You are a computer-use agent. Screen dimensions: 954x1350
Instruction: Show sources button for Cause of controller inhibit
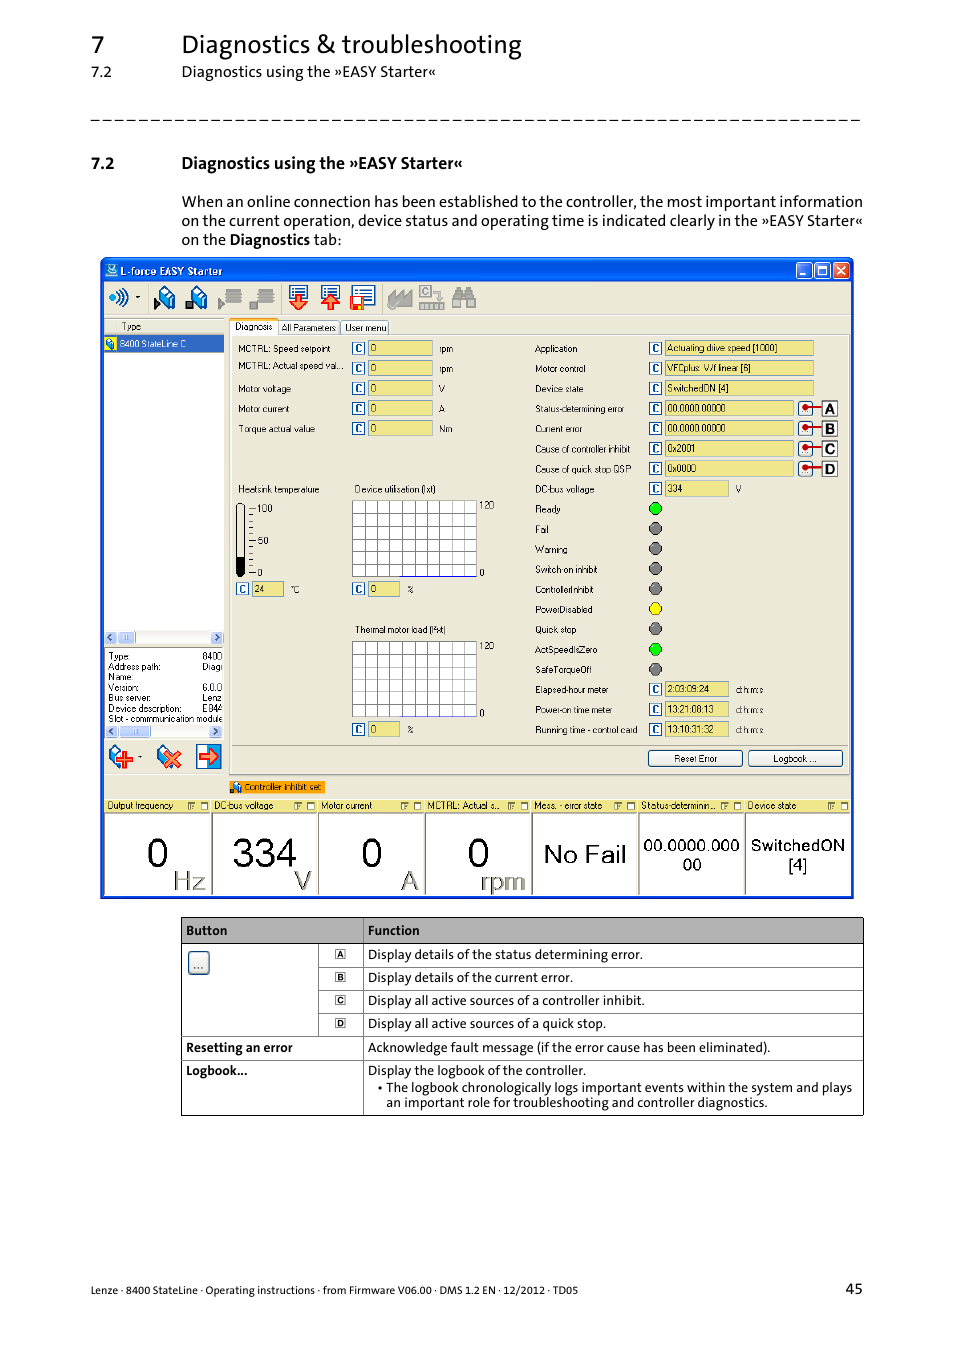[x=805, y=449]
